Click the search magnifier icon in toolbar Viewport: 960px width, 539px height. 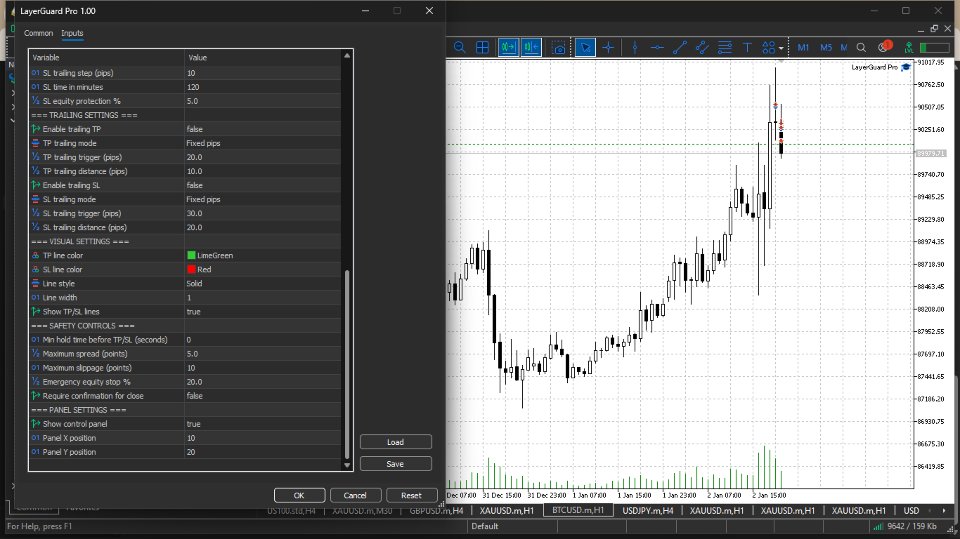(x=861, y=47)
